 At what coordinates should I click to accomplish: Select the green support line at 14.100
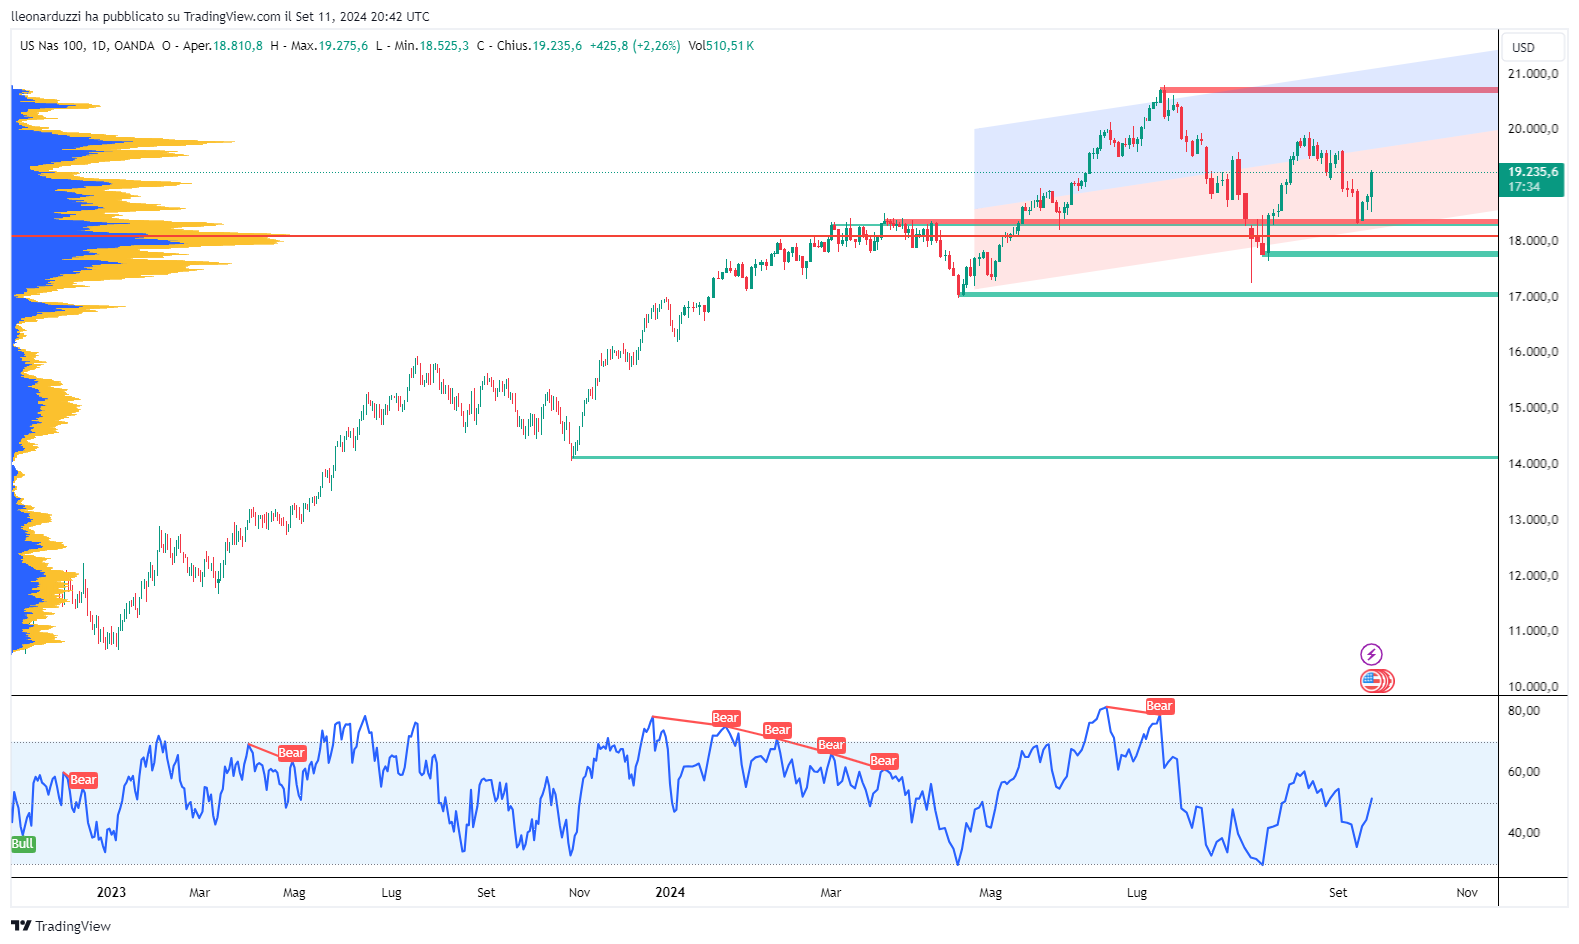1035,458
